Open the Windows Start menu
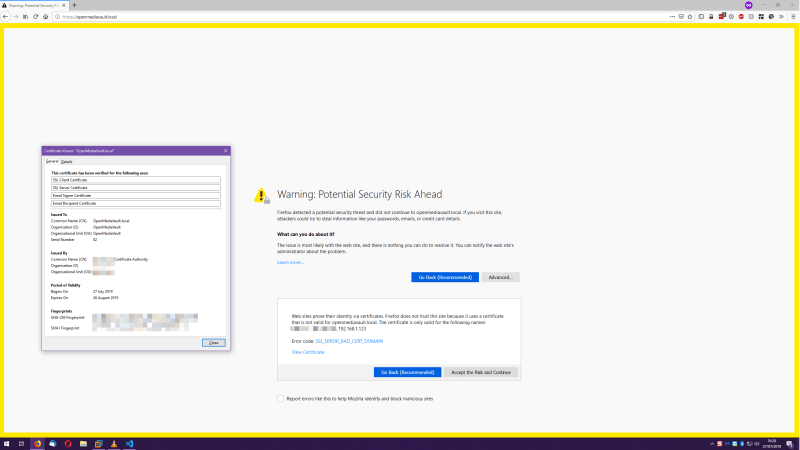The height and width of the screenshot is (450, 800). pyautogui.click(x=7, y=444)
